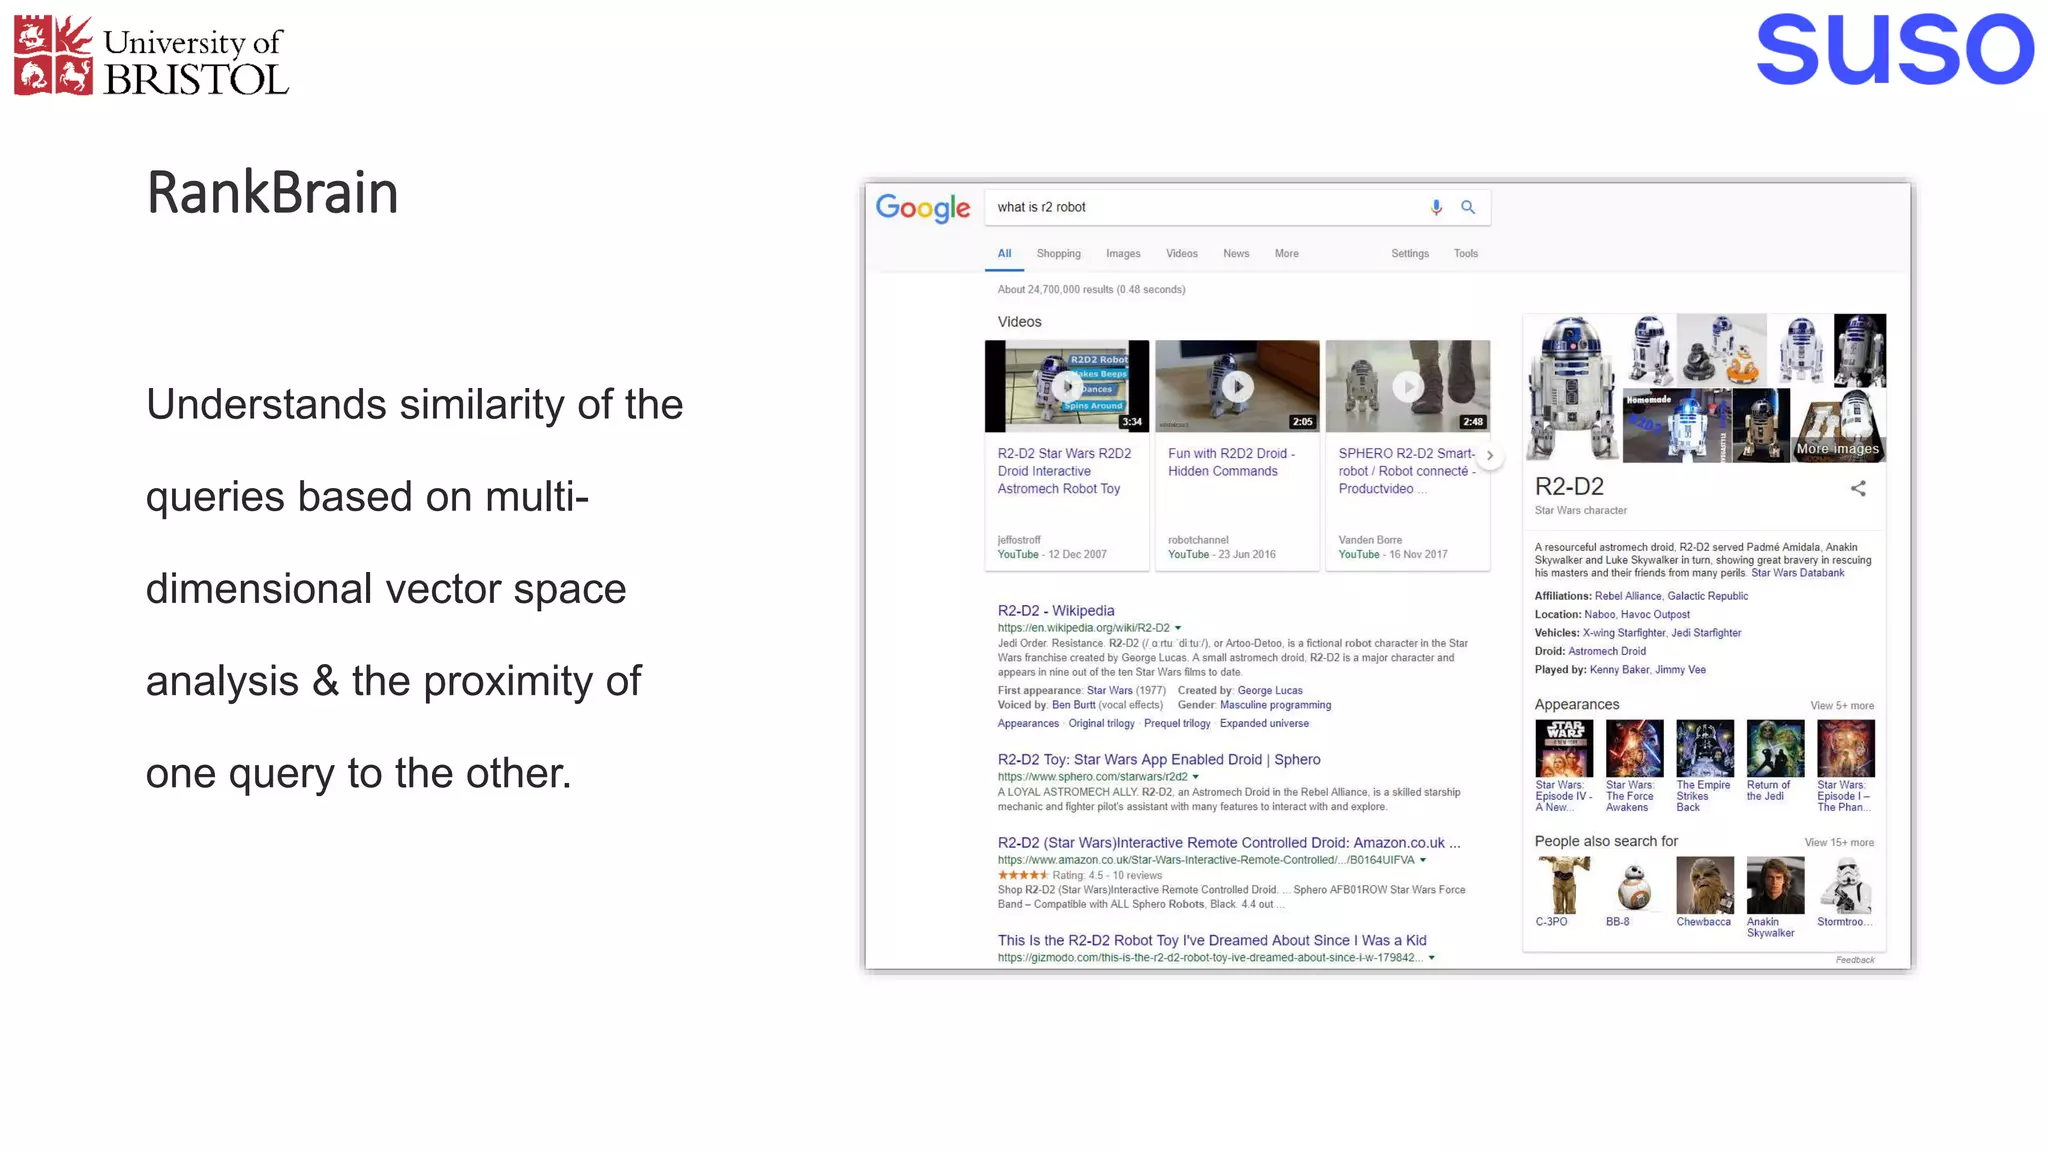
Task: Click the magnifying glass search icon
Action: coord(1468,207)
